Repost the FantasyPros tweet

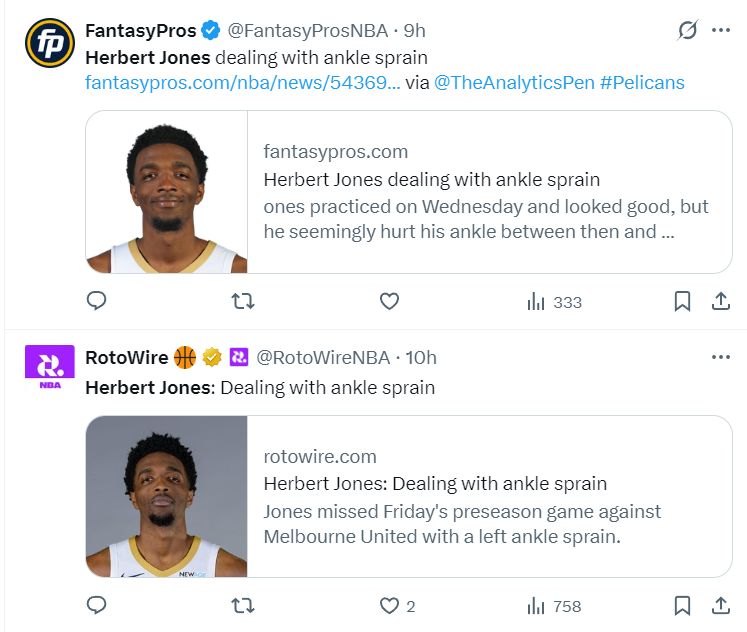[243, 301]
